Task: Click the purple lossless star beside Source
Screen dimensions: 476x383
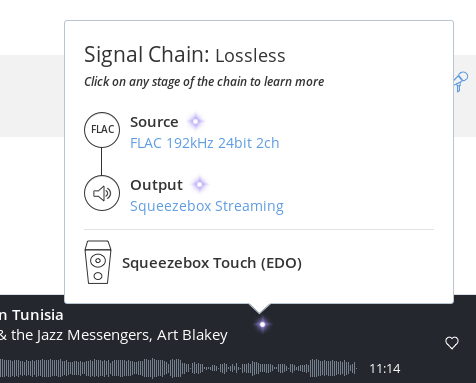Action: pyautogui.click(x=196, y=121)
